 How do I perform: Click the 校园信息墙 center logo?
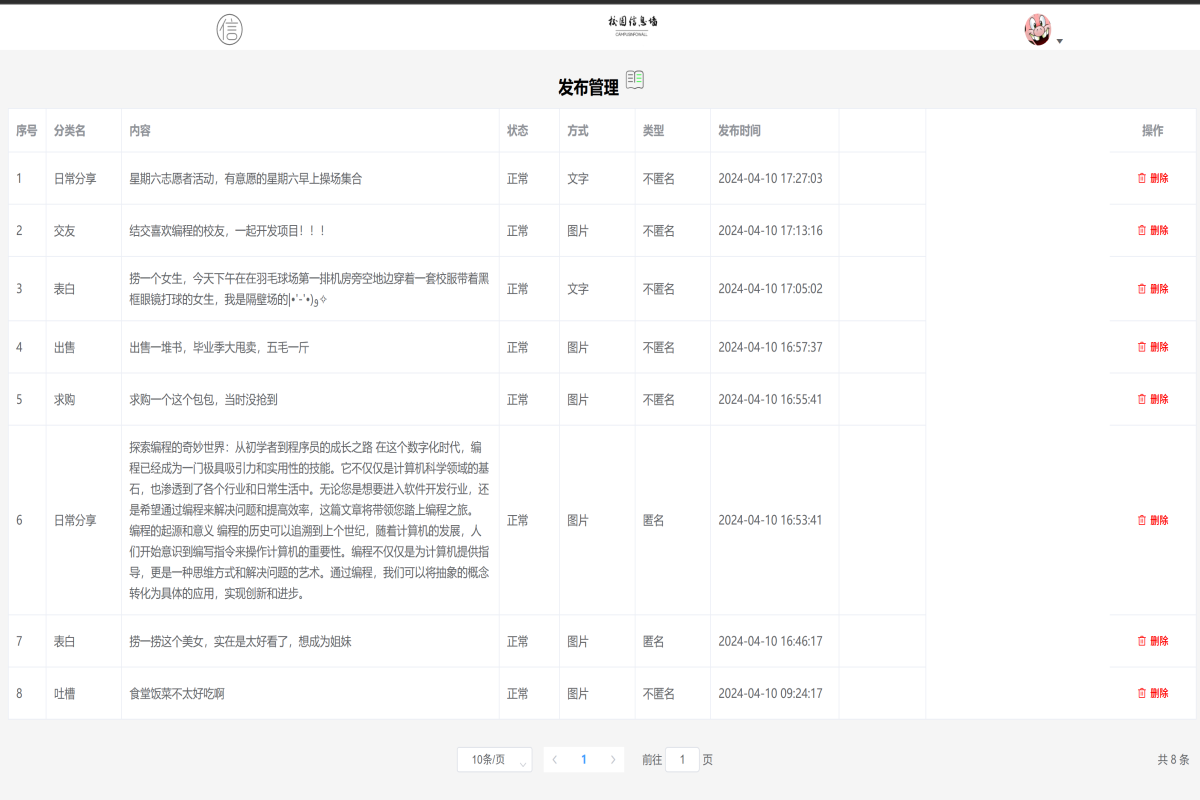tap(633, 26)
